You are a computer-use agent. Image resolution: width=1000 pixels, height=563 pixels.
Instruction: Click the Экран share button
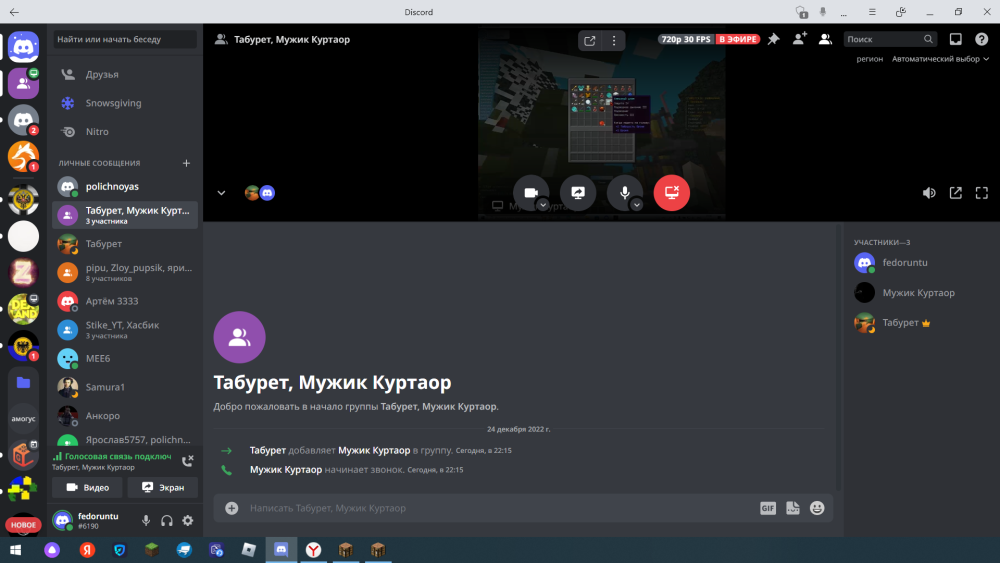coord(163,487)
